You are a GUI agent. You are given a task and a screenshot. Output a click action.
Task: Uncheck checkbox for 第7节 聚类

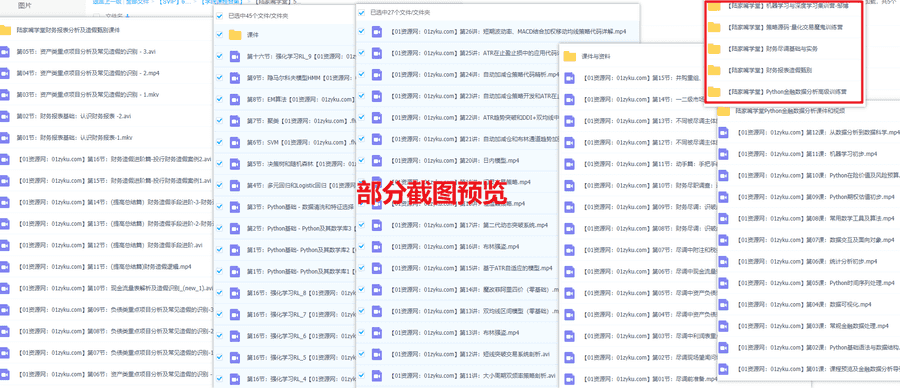click(x=219, y=121)
